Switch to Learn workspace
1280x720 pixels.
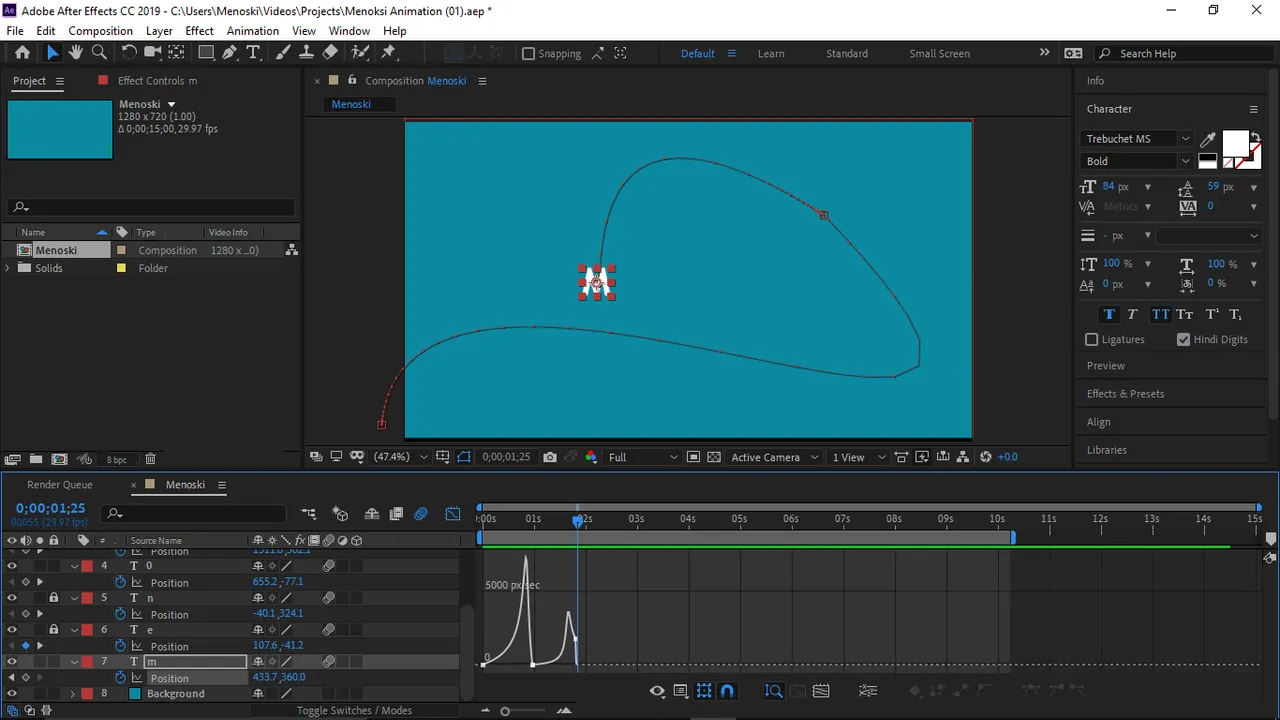point(771,54)
